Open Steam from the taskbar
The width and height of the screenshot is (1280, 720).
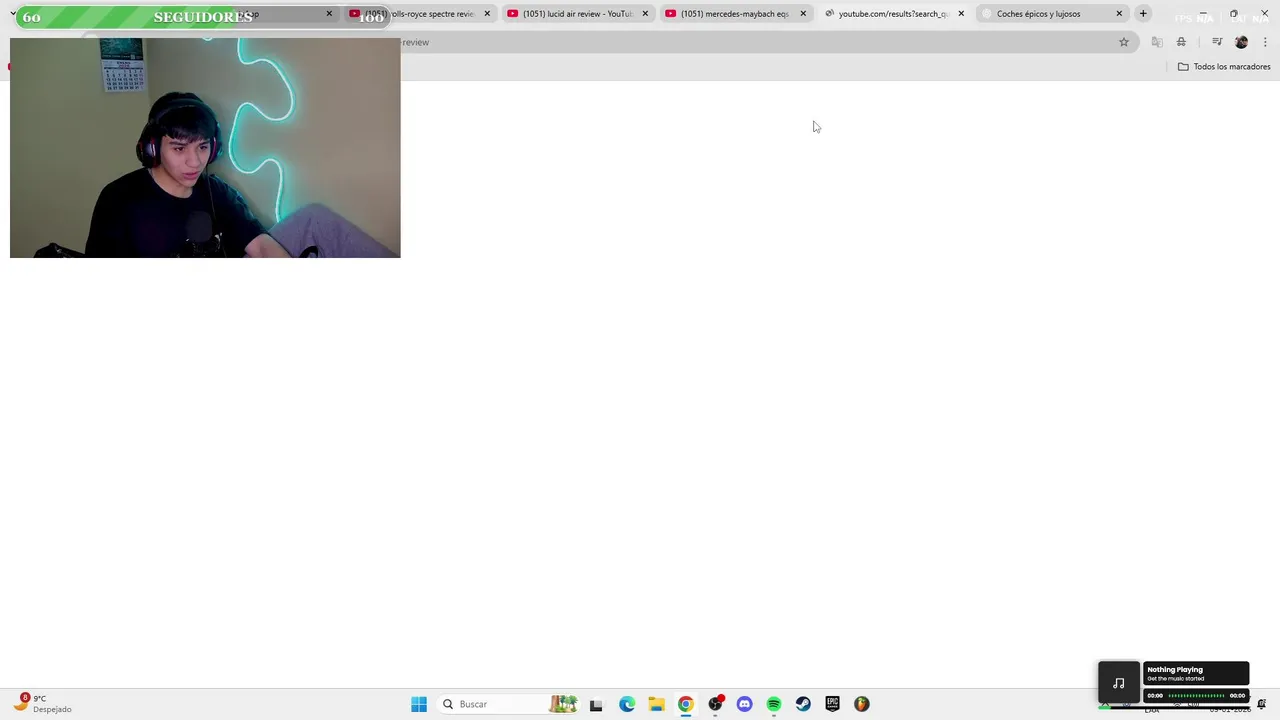803,704
